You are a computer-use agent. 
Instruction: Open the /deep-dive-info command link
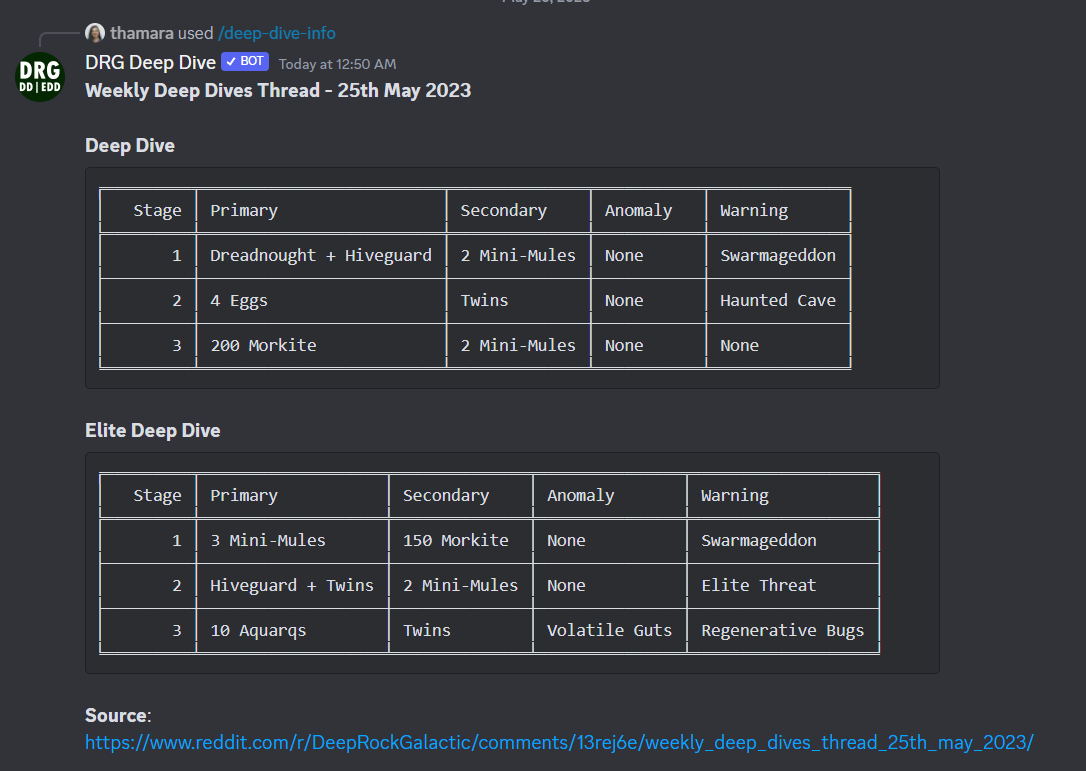point(276,33)
